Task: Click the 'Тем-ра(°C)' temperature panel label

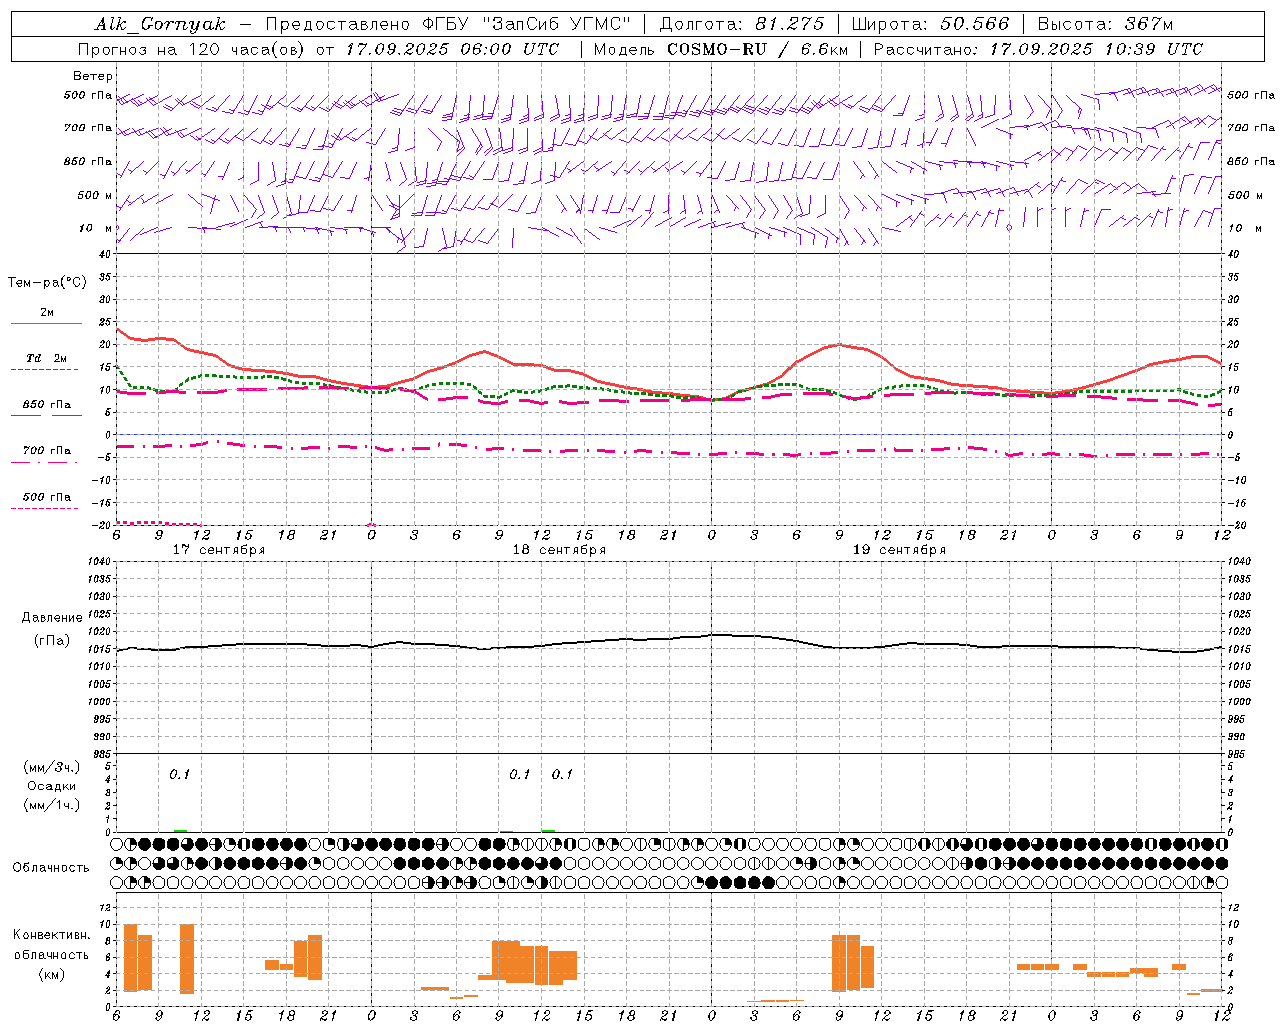Action: 47,283
